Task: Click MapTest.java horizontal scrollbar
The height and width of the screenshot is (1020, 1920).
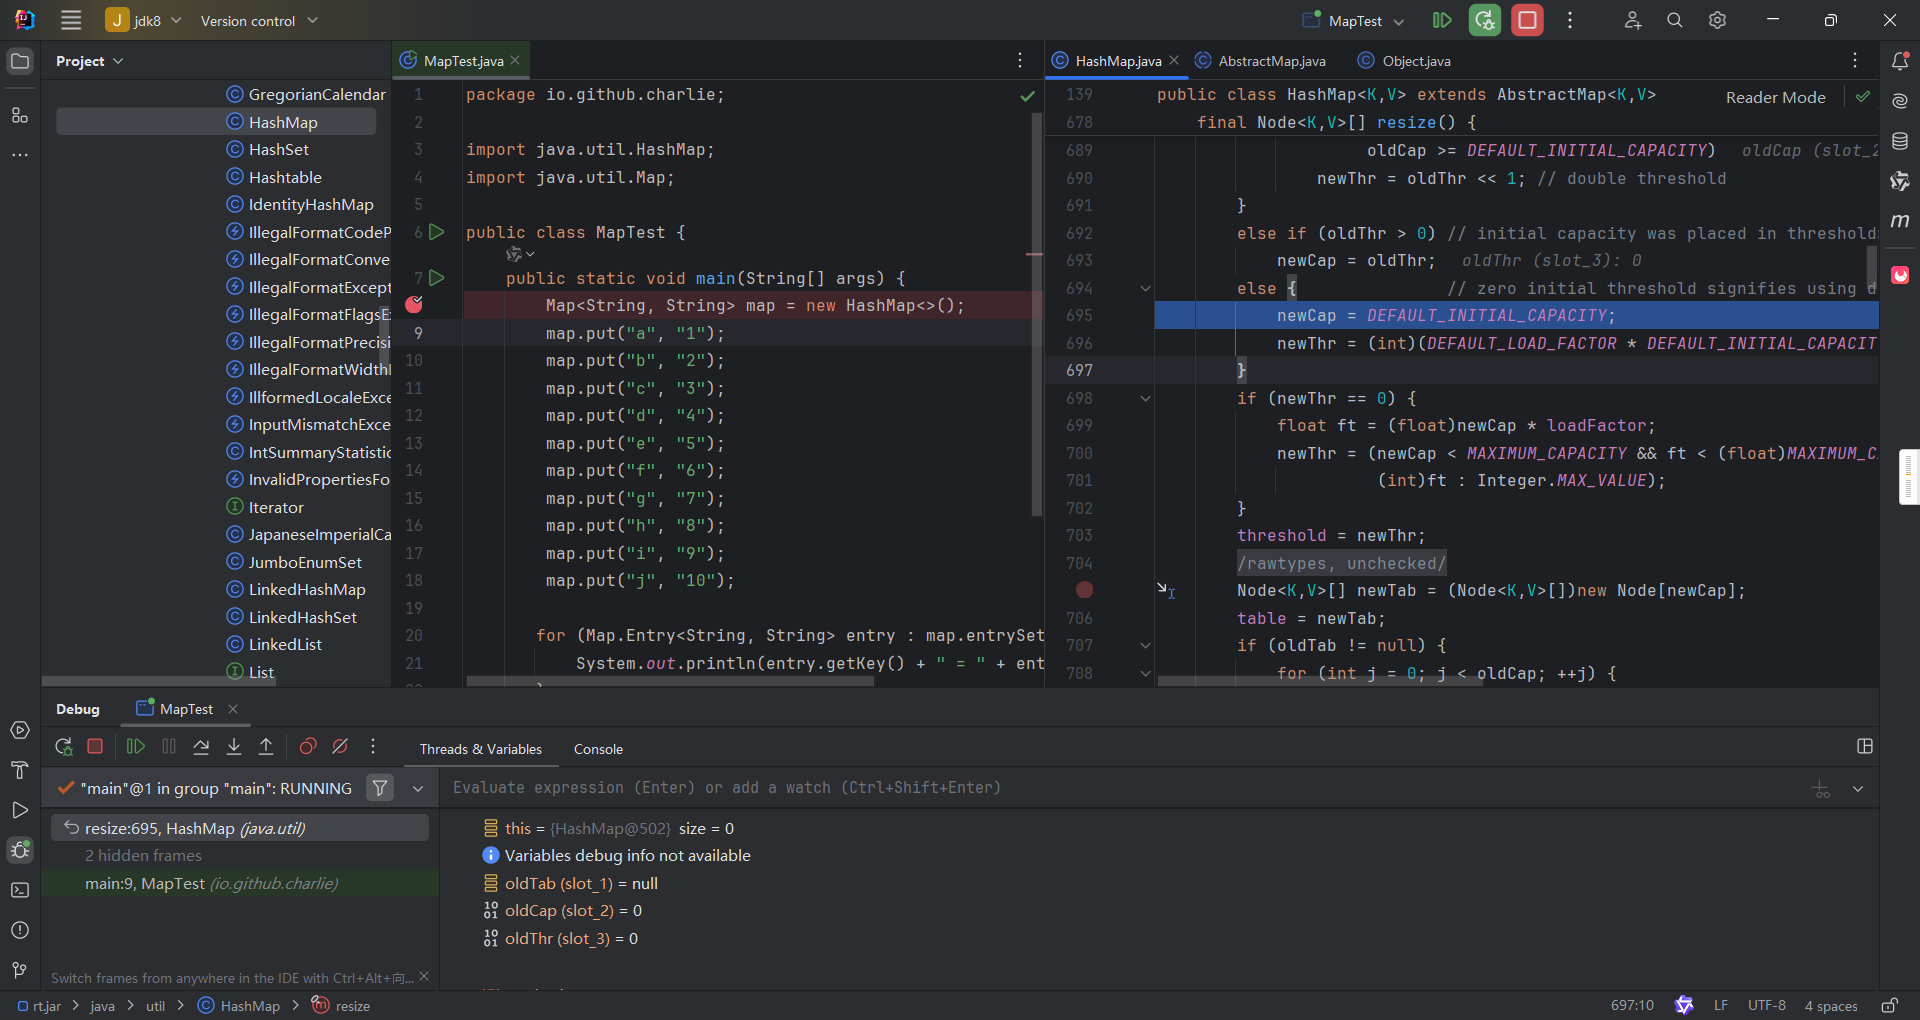Action: pos(670,681)
